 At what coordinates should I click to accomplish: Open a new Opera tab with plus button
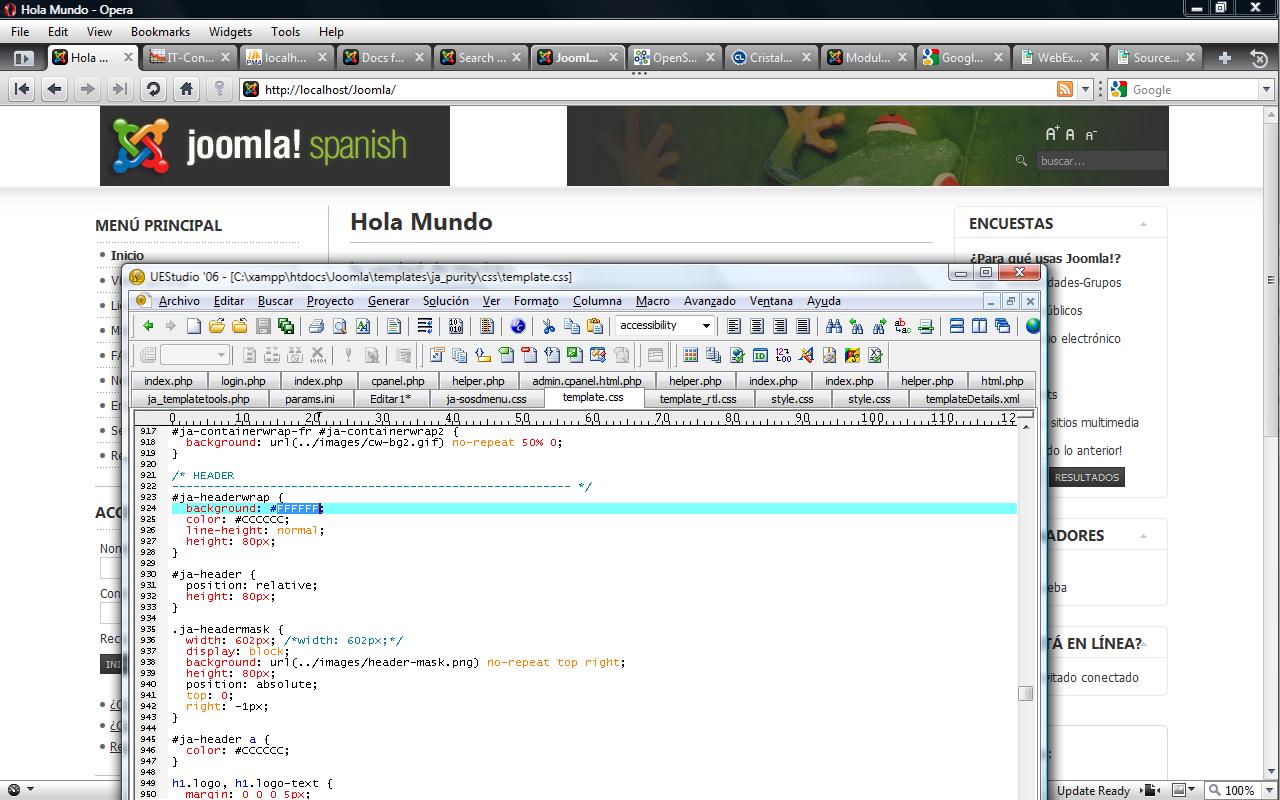(1225, 58)
